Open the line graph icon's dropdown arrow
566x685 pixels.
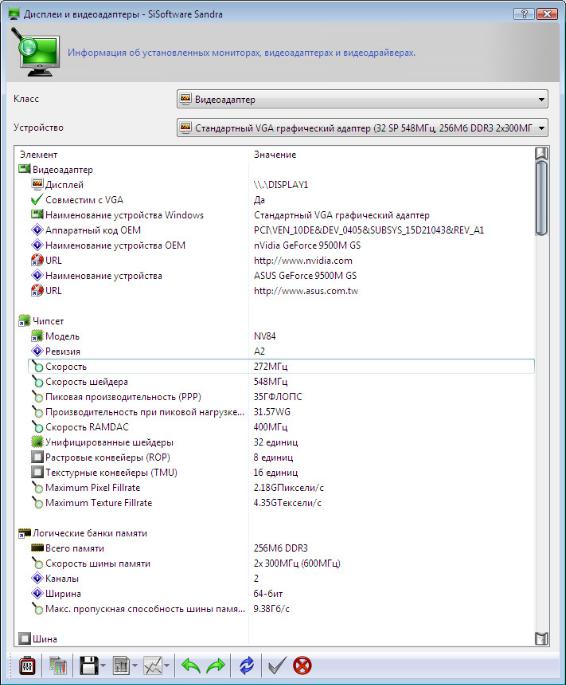[x=167, y=666]
